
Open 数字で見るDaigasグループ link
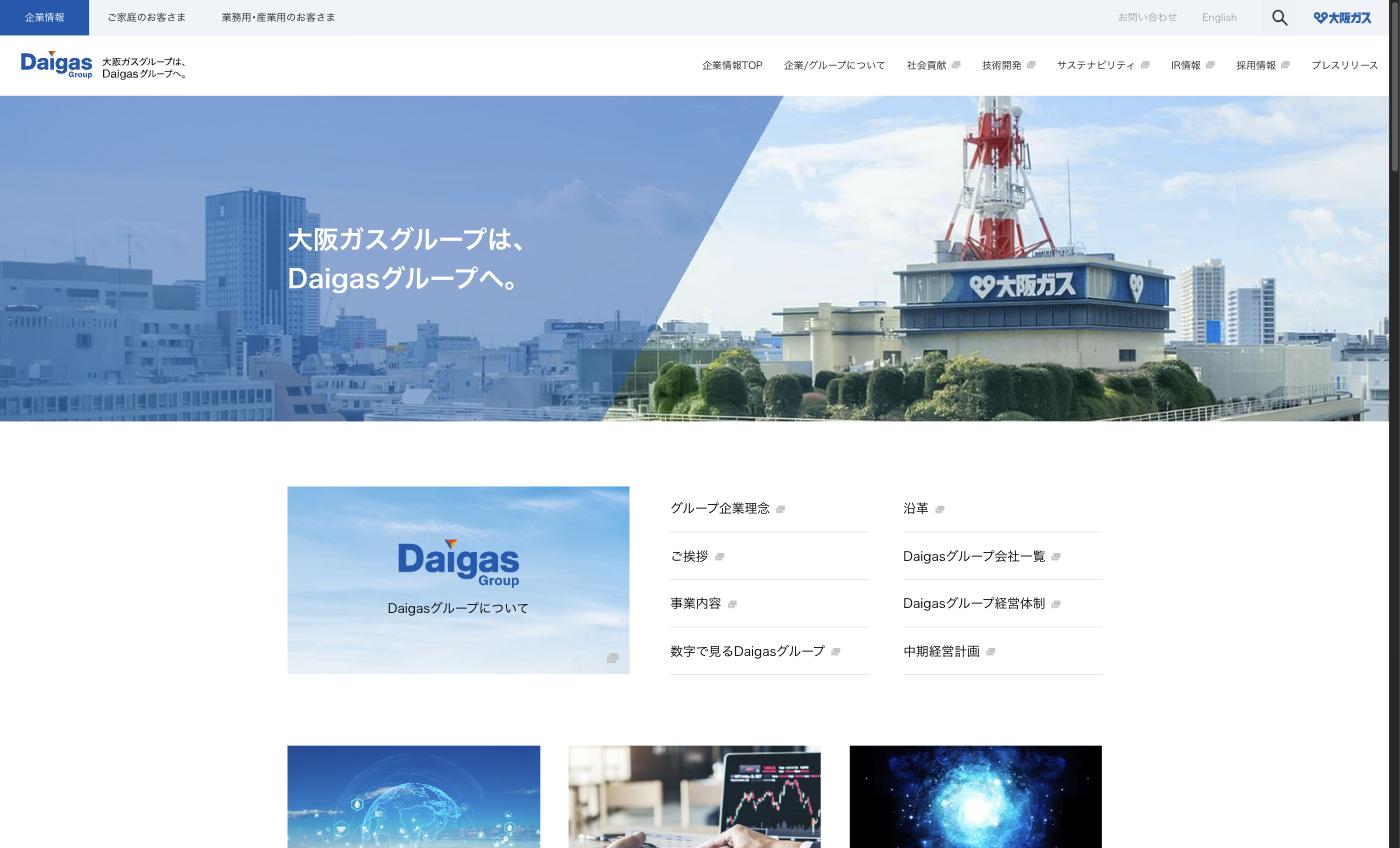tap(747, 651)
